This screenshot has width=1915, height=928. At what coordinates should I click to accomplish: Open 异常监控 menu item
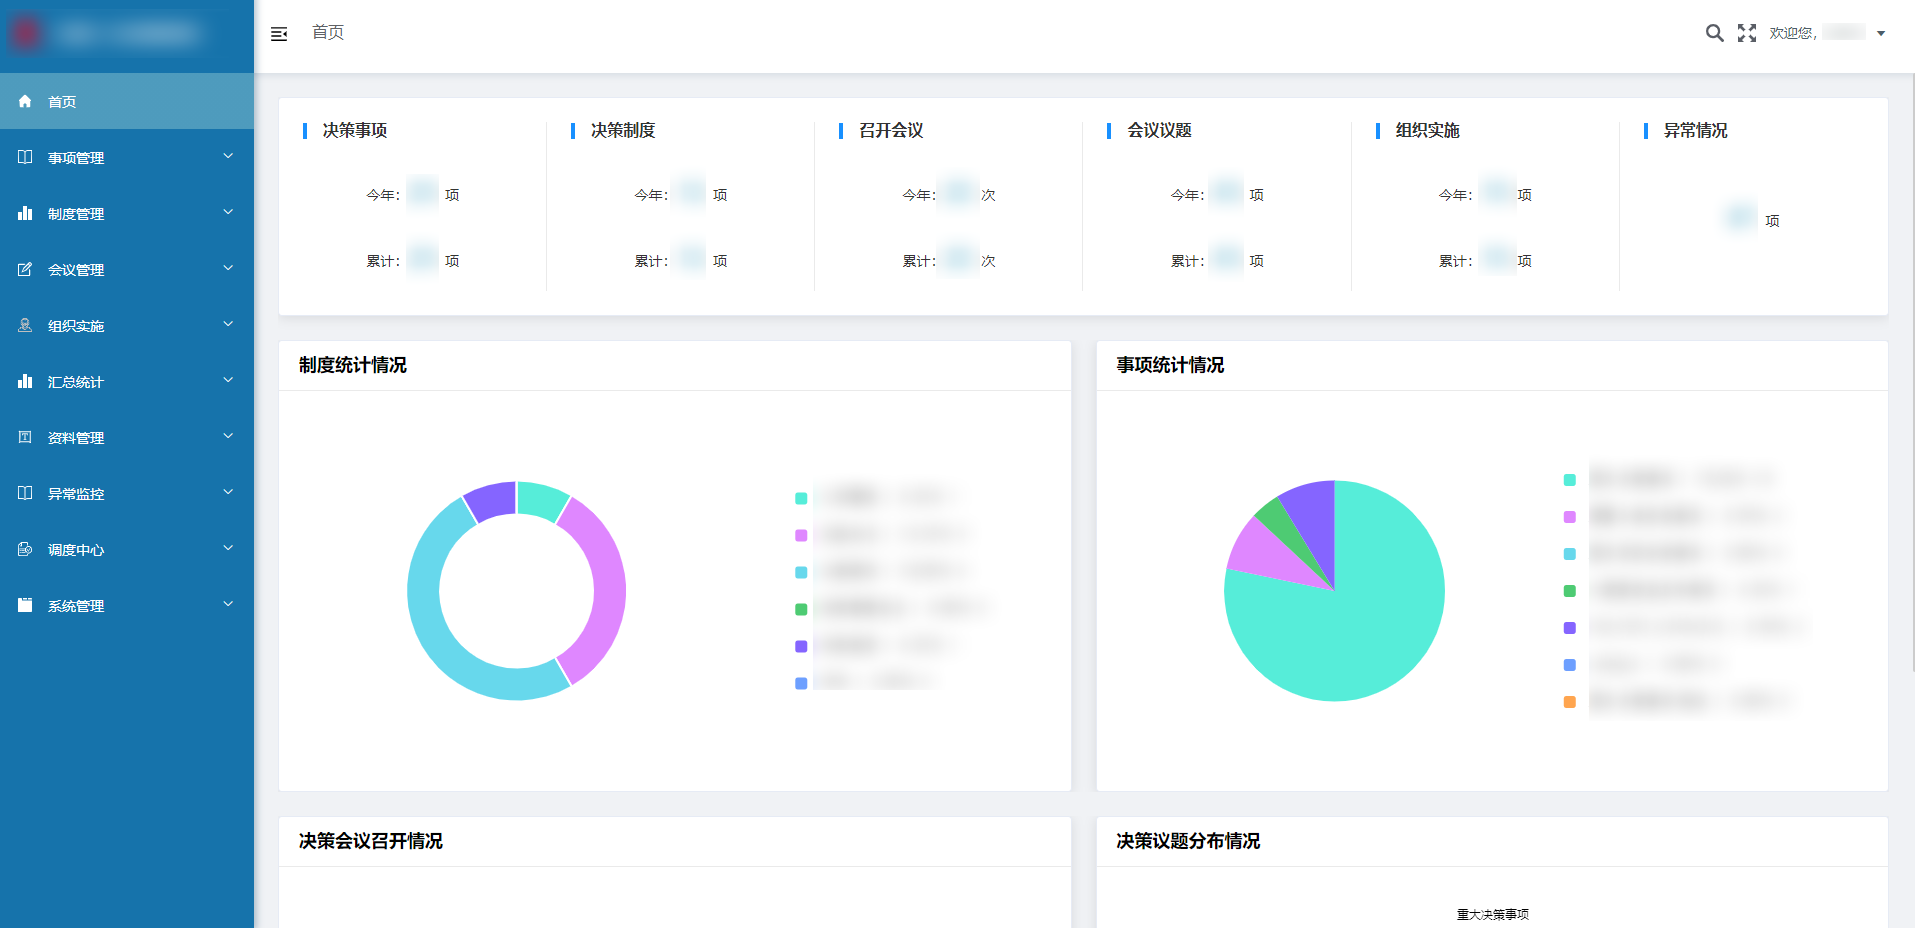pyautogui.click(x=127, y=493)
